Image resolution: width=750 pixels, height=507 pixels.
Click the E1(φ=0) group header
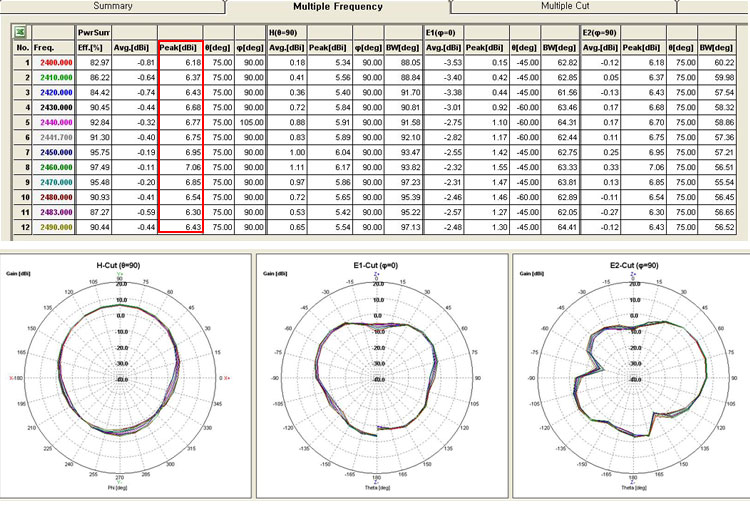pyautogui.click(x=443, y=33)
